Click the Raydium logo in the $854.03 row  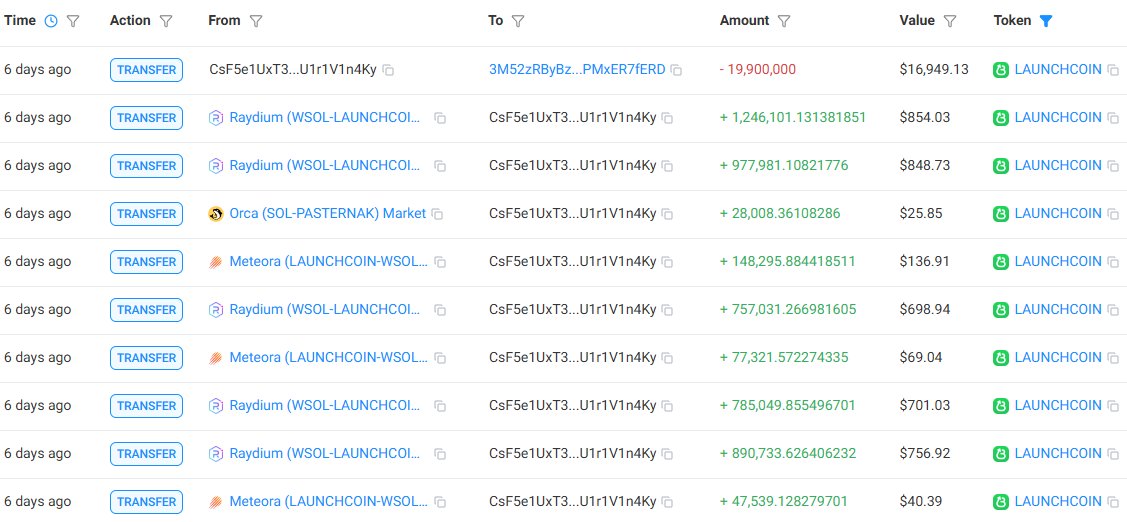[216, 118]
